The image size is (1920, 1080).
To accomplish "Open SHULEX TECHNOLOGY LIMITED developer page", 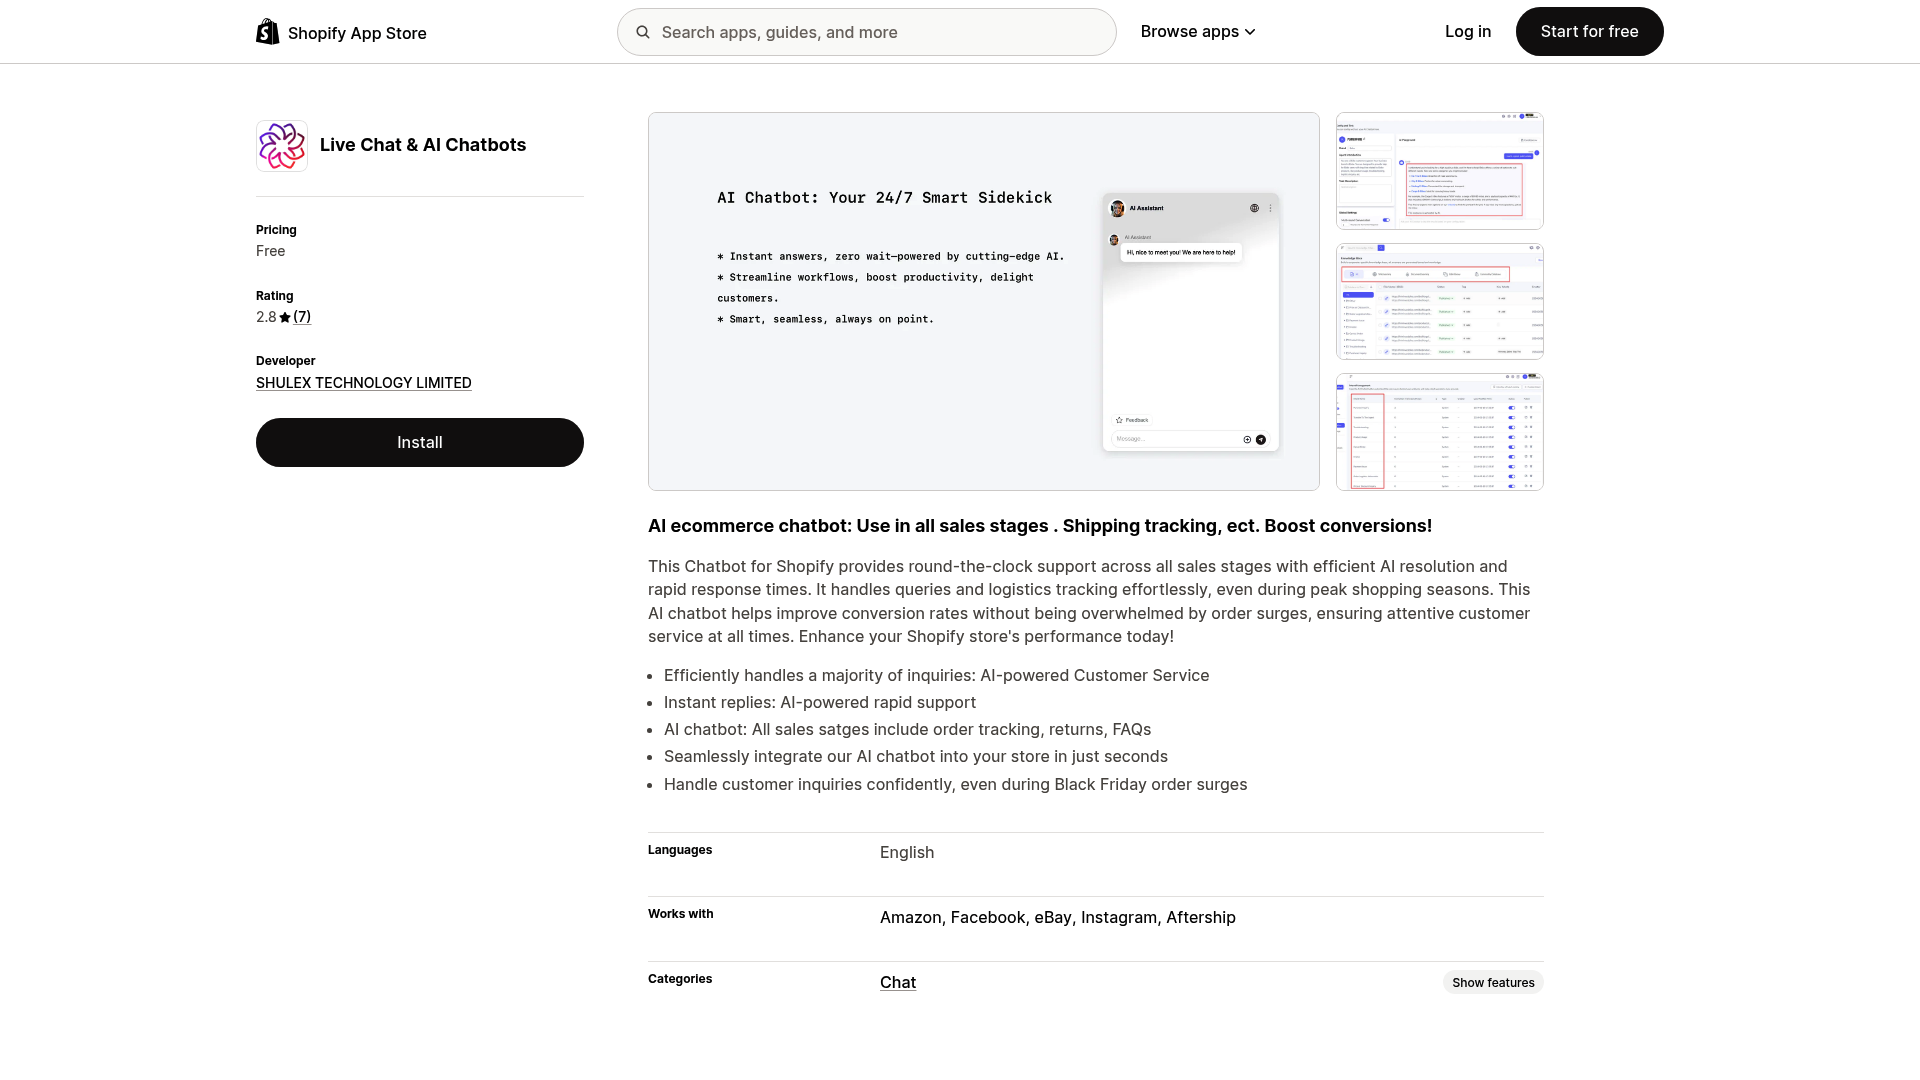I will coord(363,382).
